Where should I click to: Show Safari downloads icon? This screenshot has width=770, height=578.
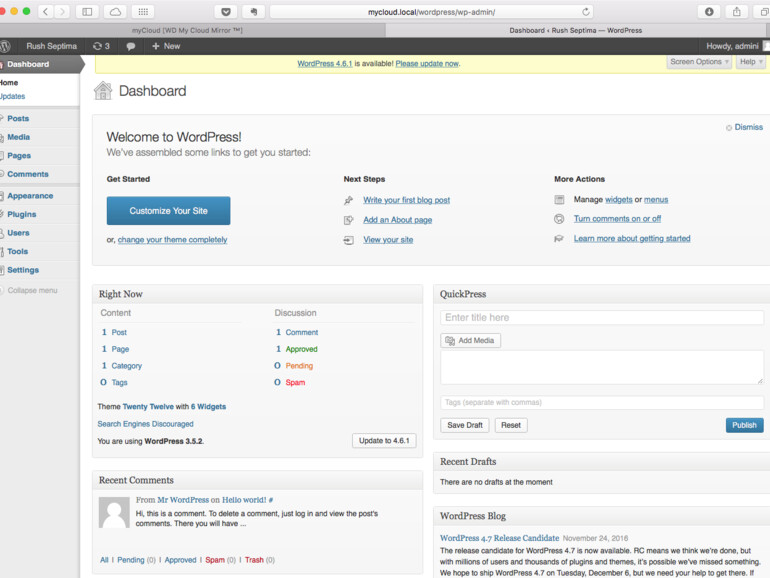pos(709,12)
